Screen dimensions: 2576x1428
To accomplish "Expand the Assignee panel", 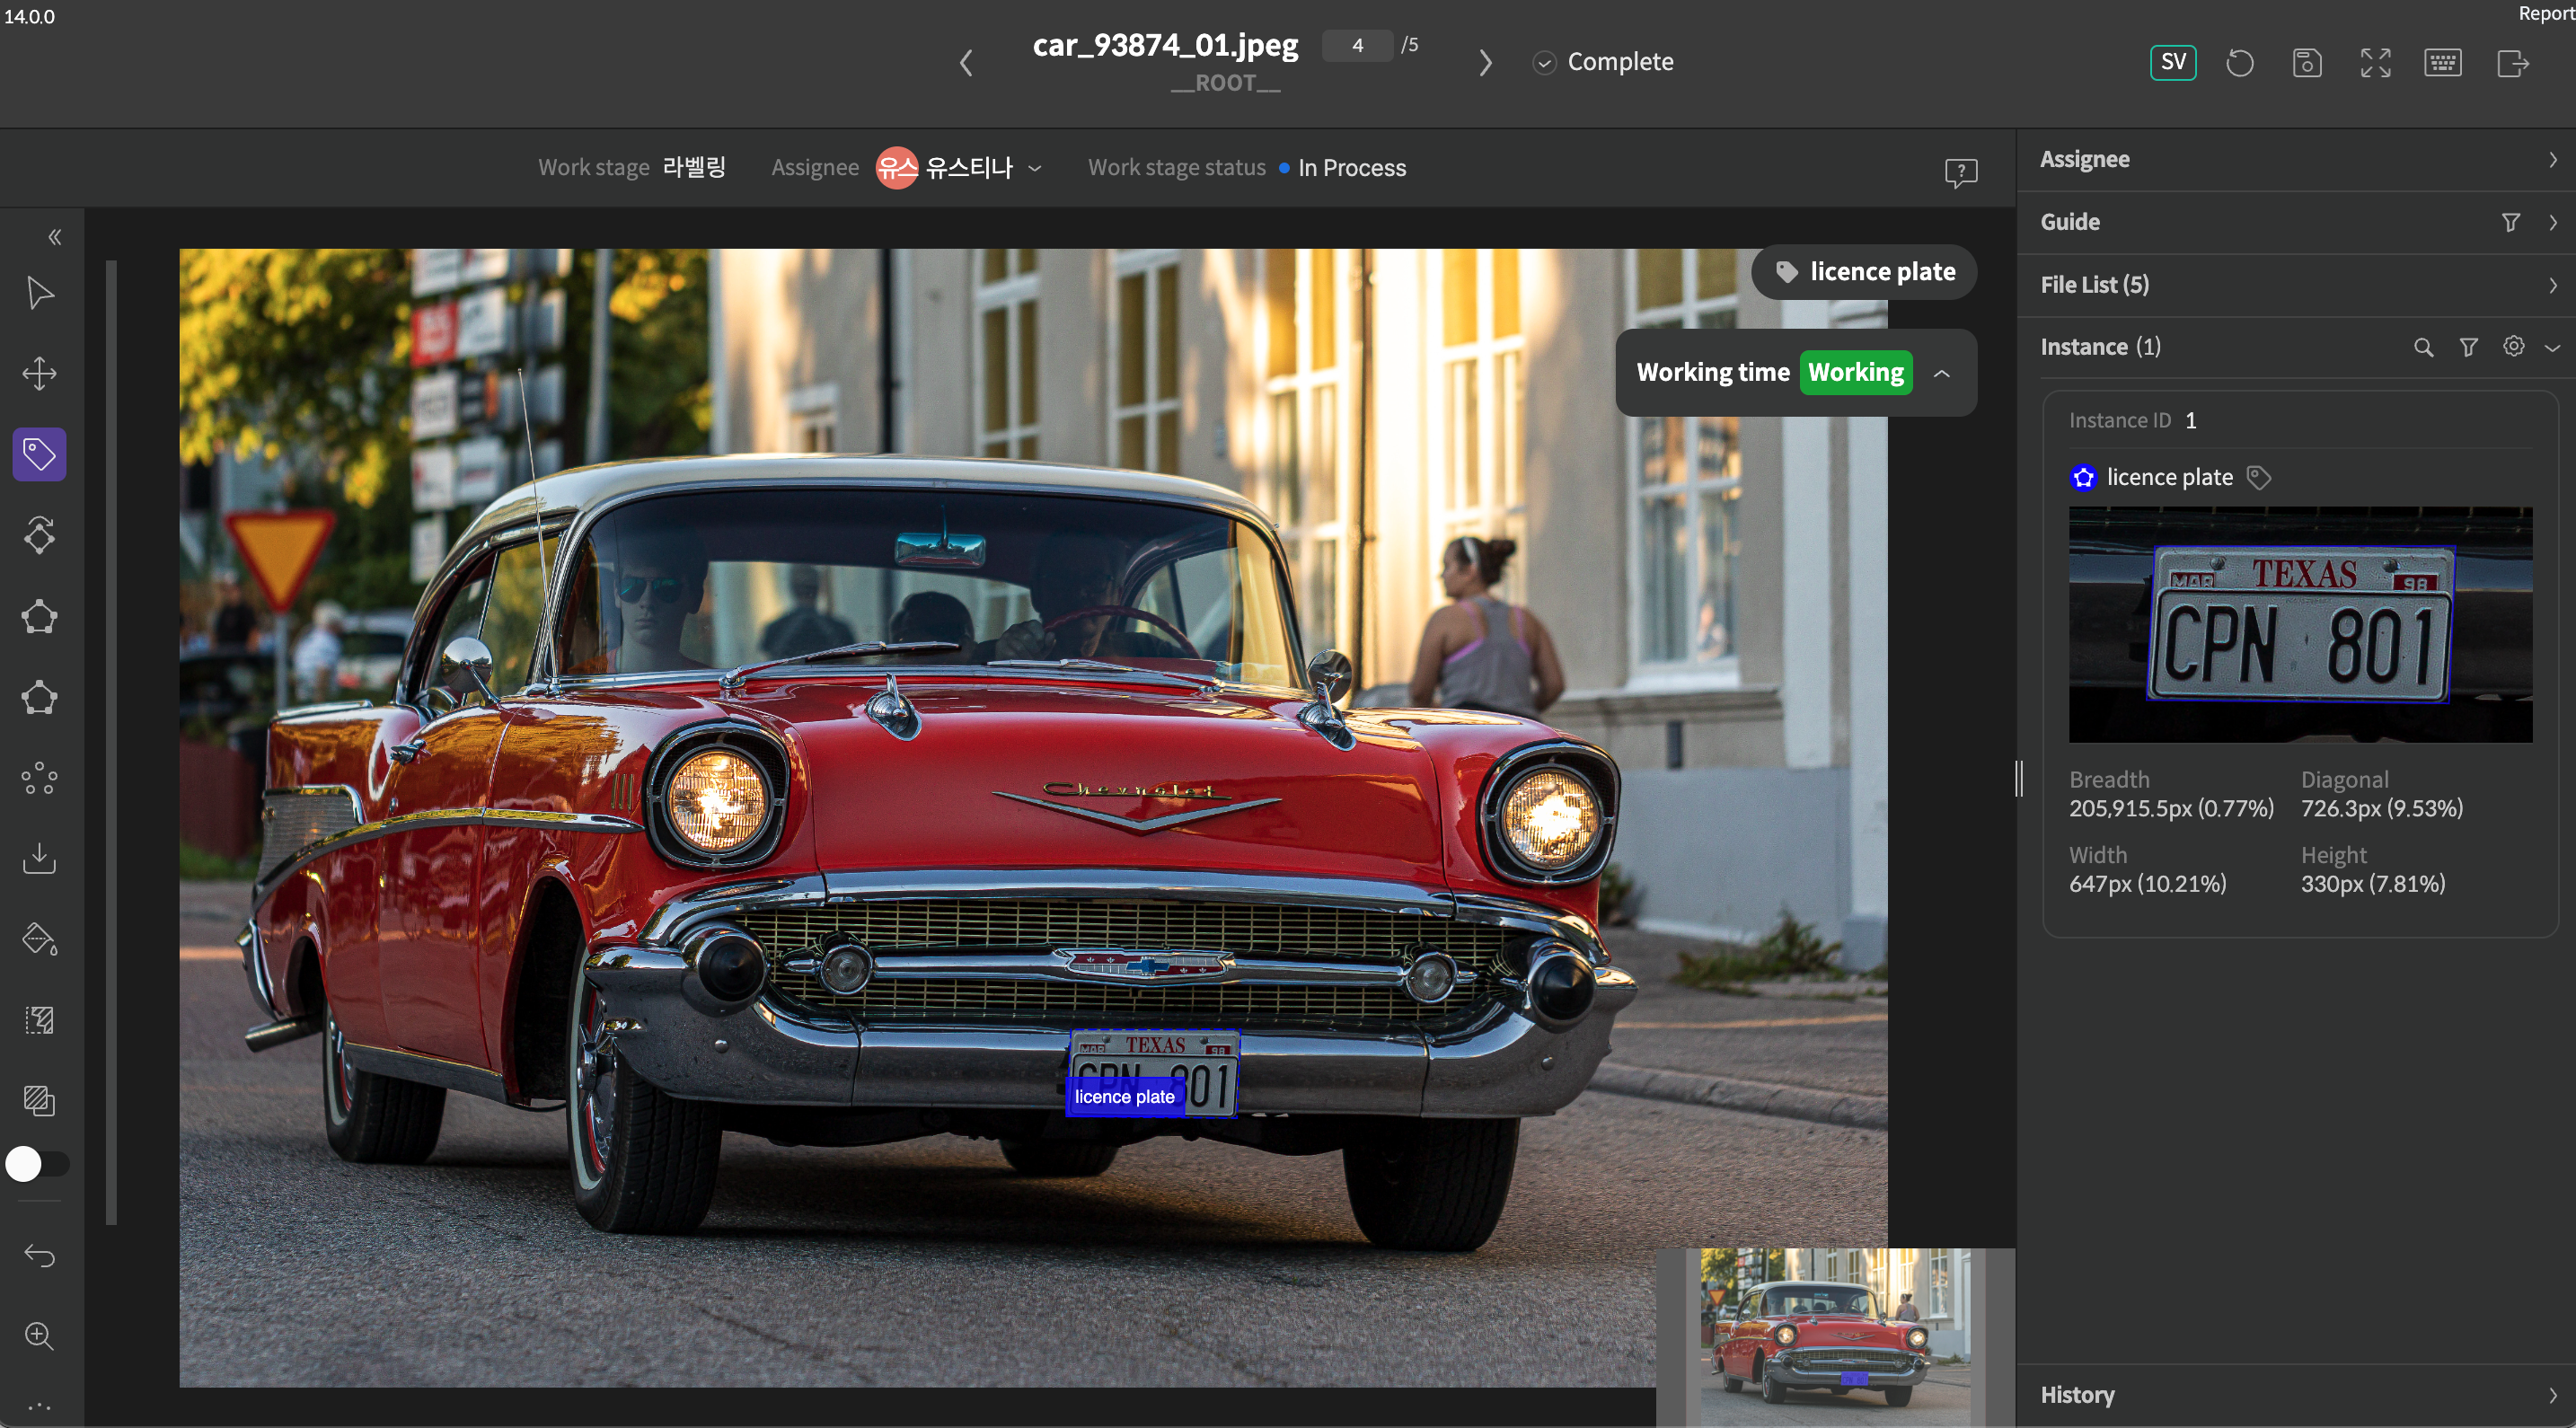I will coord(2552,156).
